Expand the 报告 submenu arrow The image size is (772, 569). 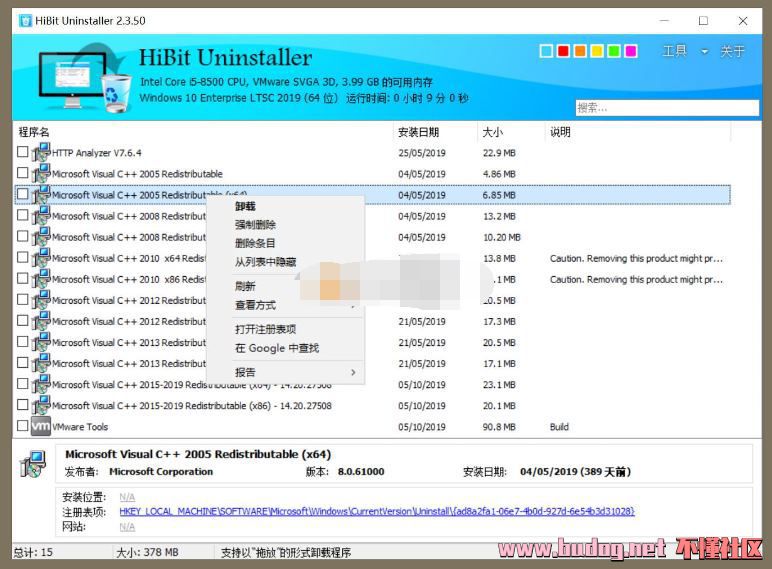pyautogui.click(x=353, y=372)
